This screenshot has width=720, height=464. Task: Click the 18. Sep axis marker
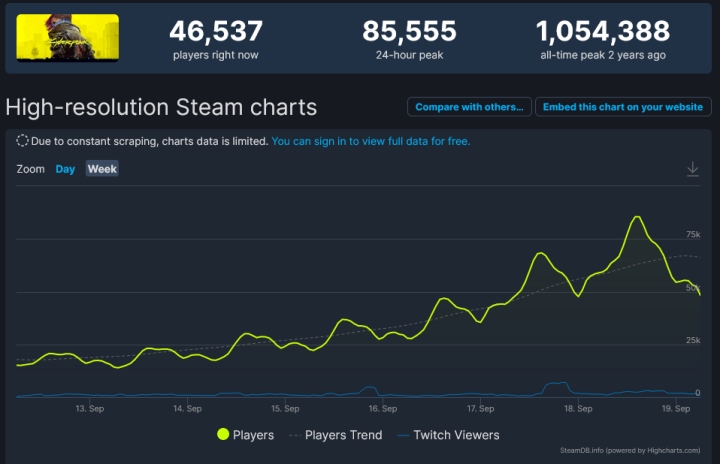[x=578, y=409]
